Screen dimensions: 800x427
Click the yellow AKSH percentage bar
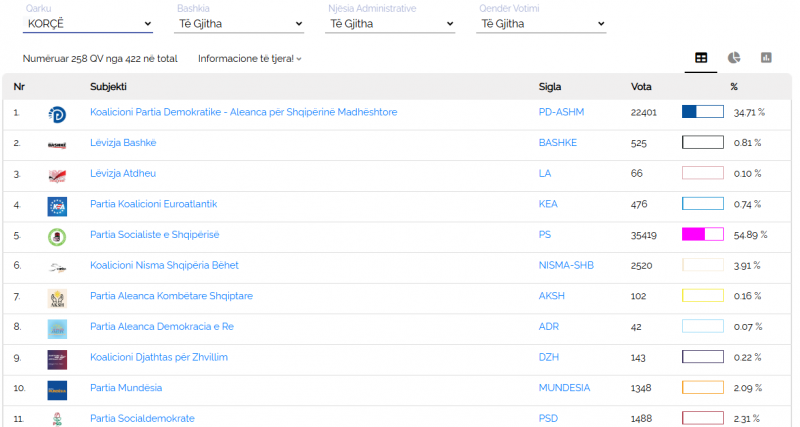coord(703,295)
